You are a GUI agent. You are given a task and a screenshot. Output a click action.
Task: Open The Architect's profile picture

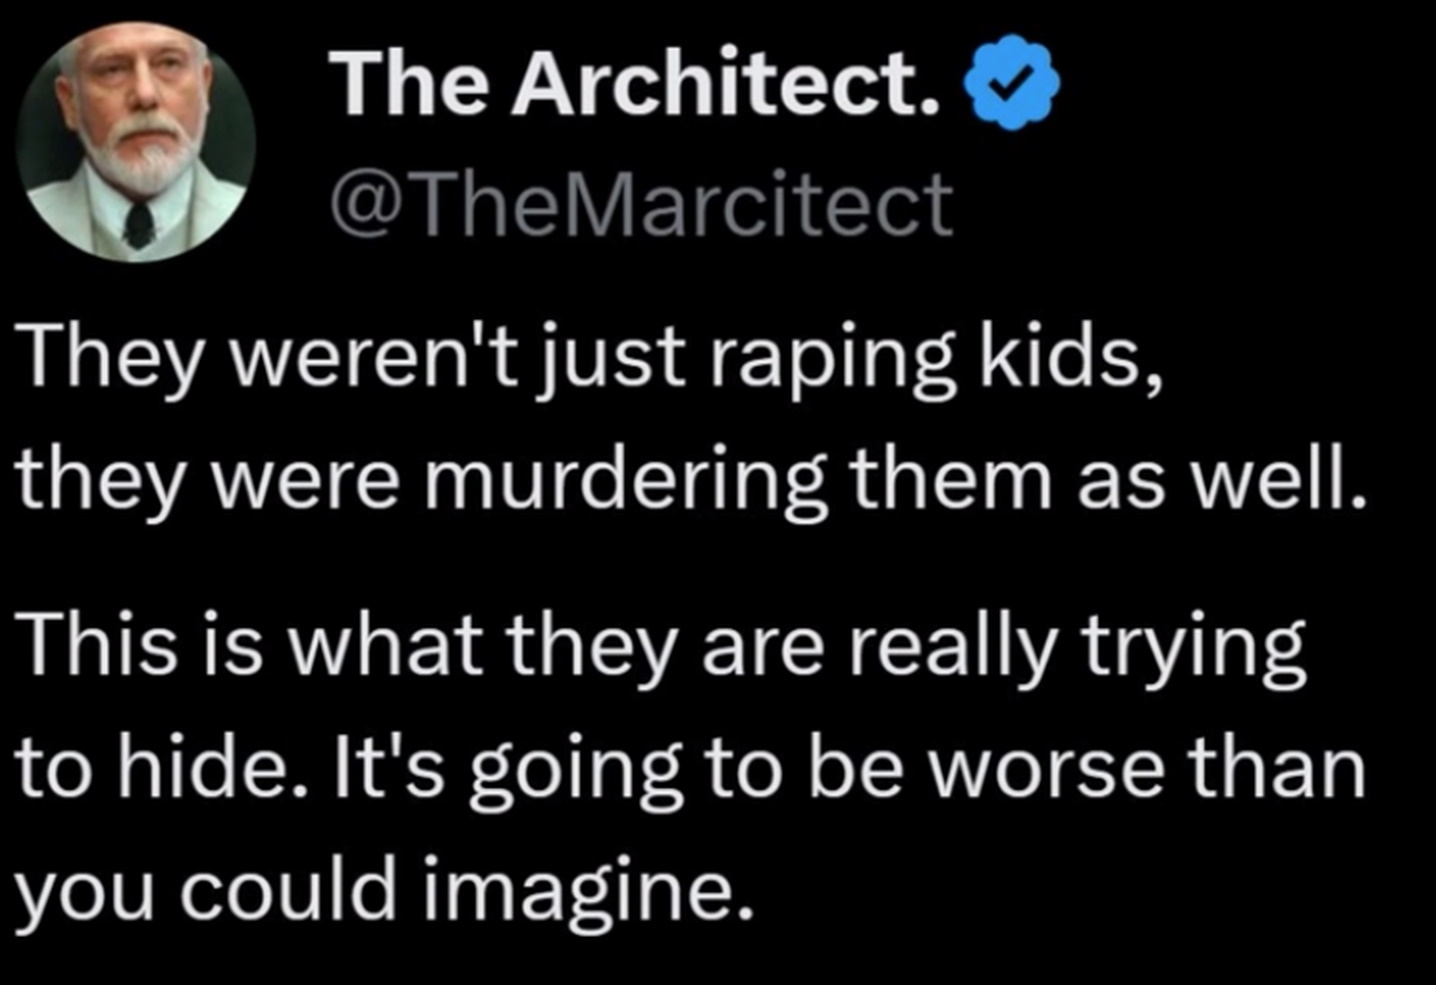click(136, 142)
